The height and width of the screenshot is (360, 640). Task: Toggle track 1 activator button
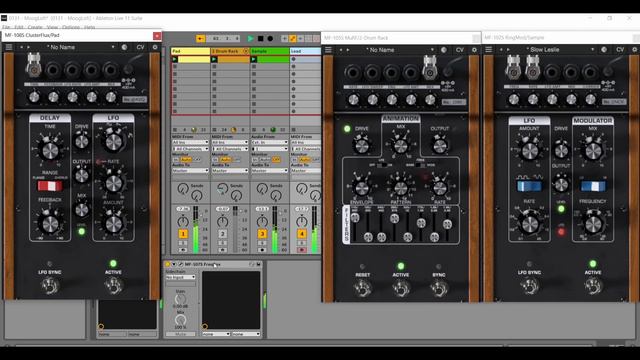183,234
